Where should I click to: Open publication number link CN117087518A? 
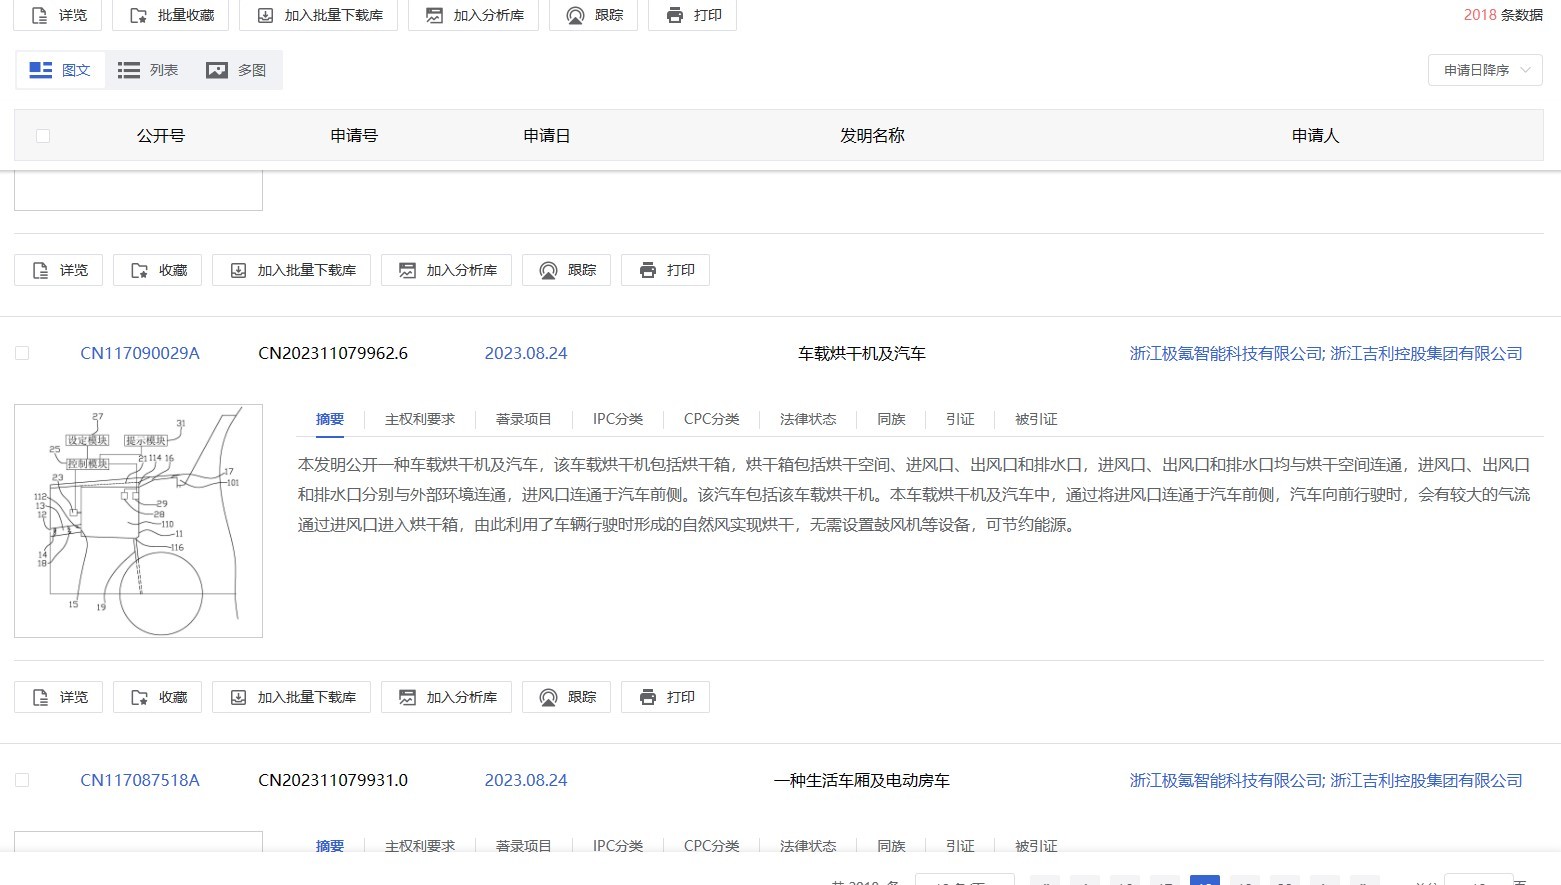[x=140, y=780]
